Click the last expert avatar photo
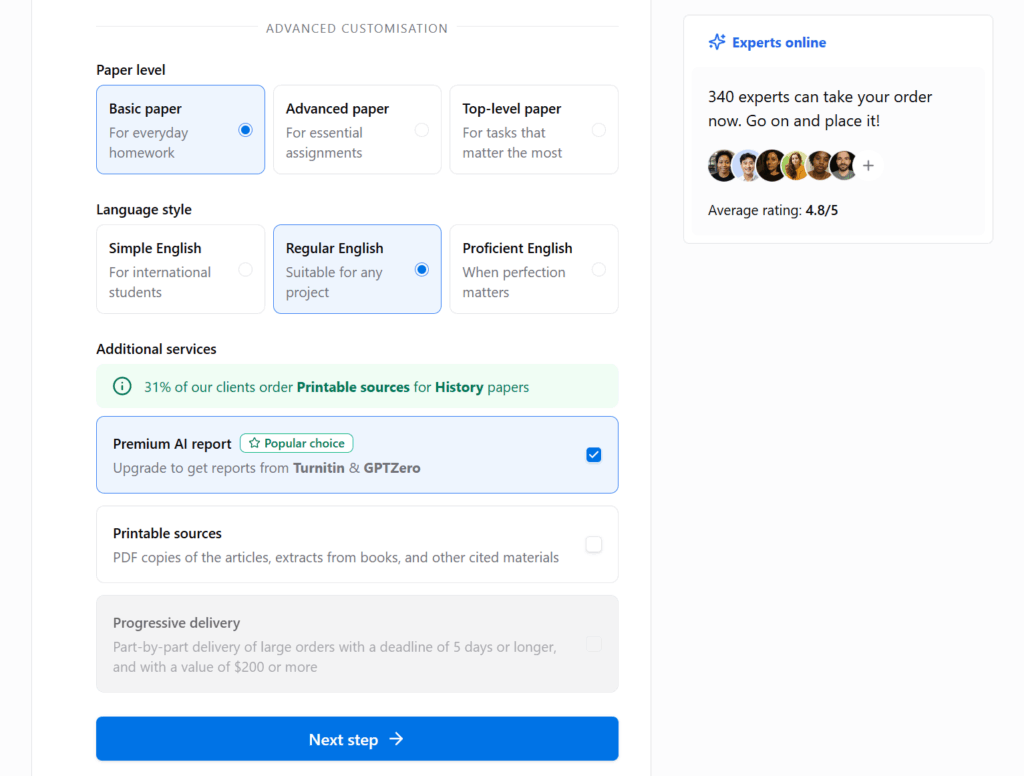Image resolution: width=1024 pixels, height=776 pixels. pyautogui.click(x=843, y=166)
